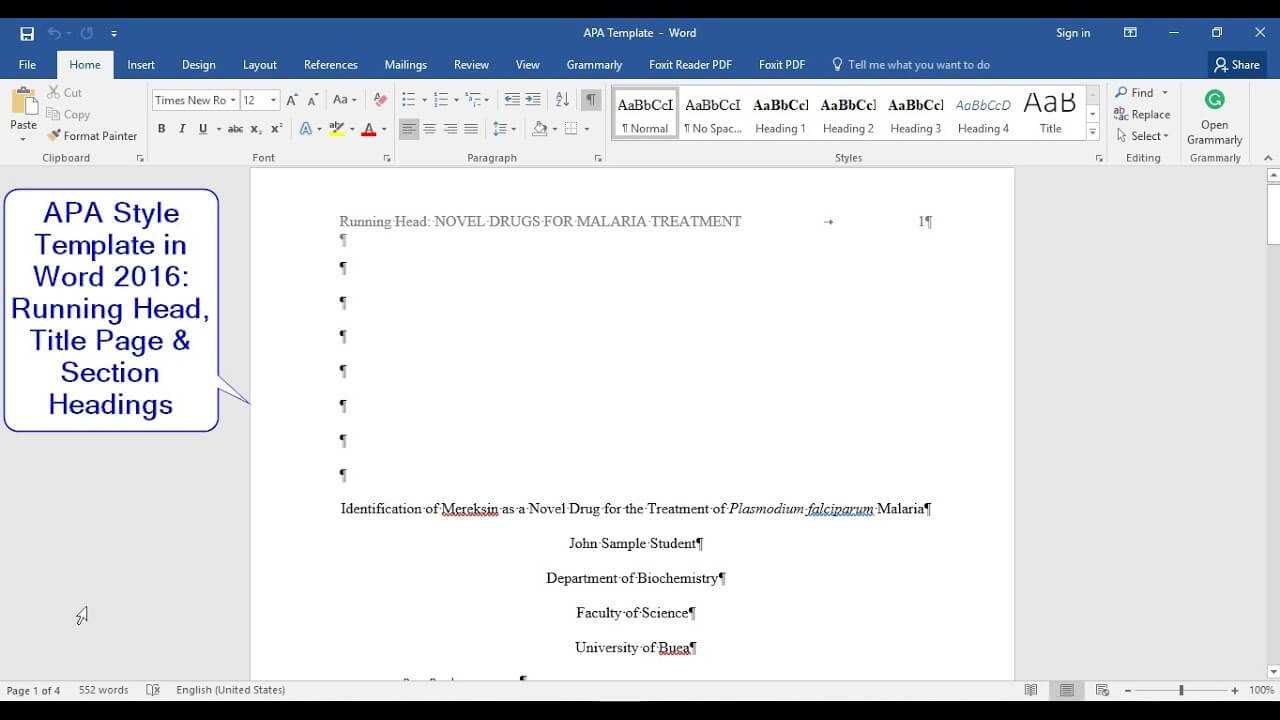1280x720 pixels.
Task: Toggle Show/Hide paragraph marks
Action: coord(591,100)
